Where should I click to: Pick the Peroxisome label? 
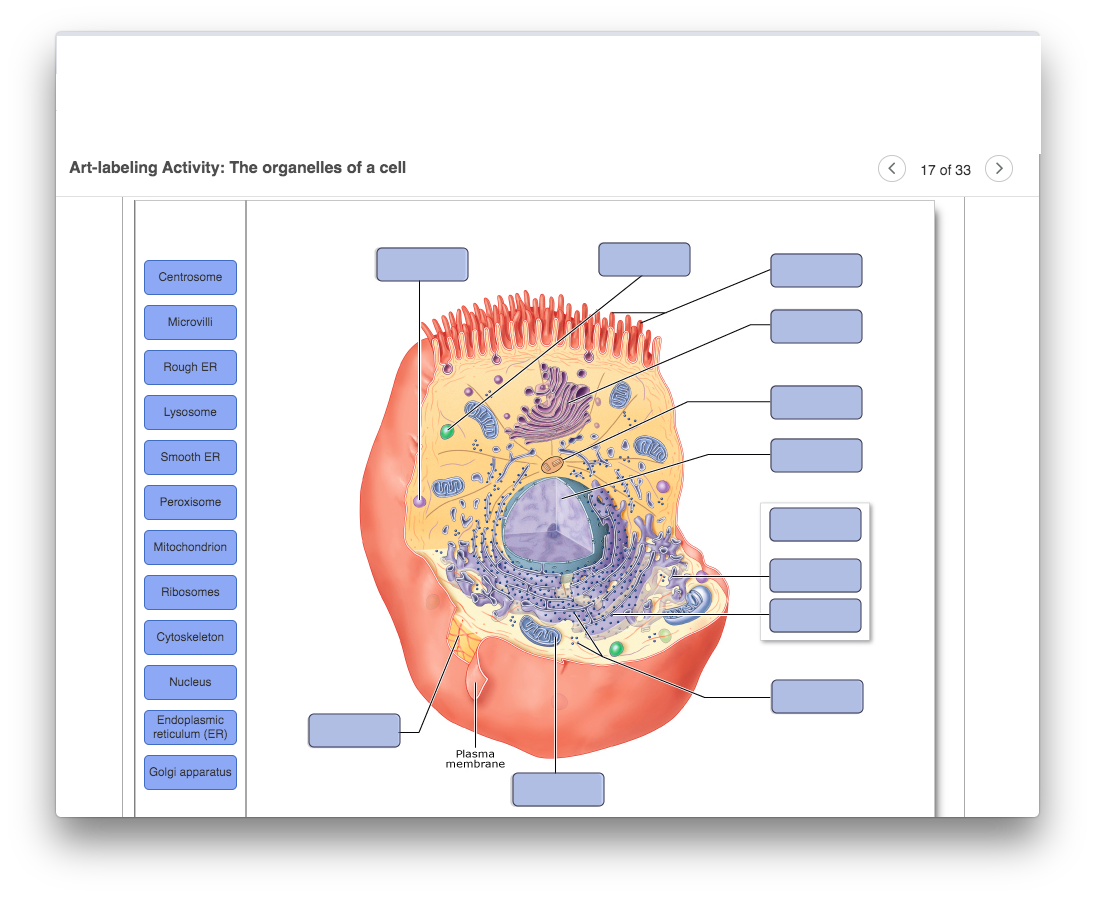pyautogui.click(x=190, y=502)
